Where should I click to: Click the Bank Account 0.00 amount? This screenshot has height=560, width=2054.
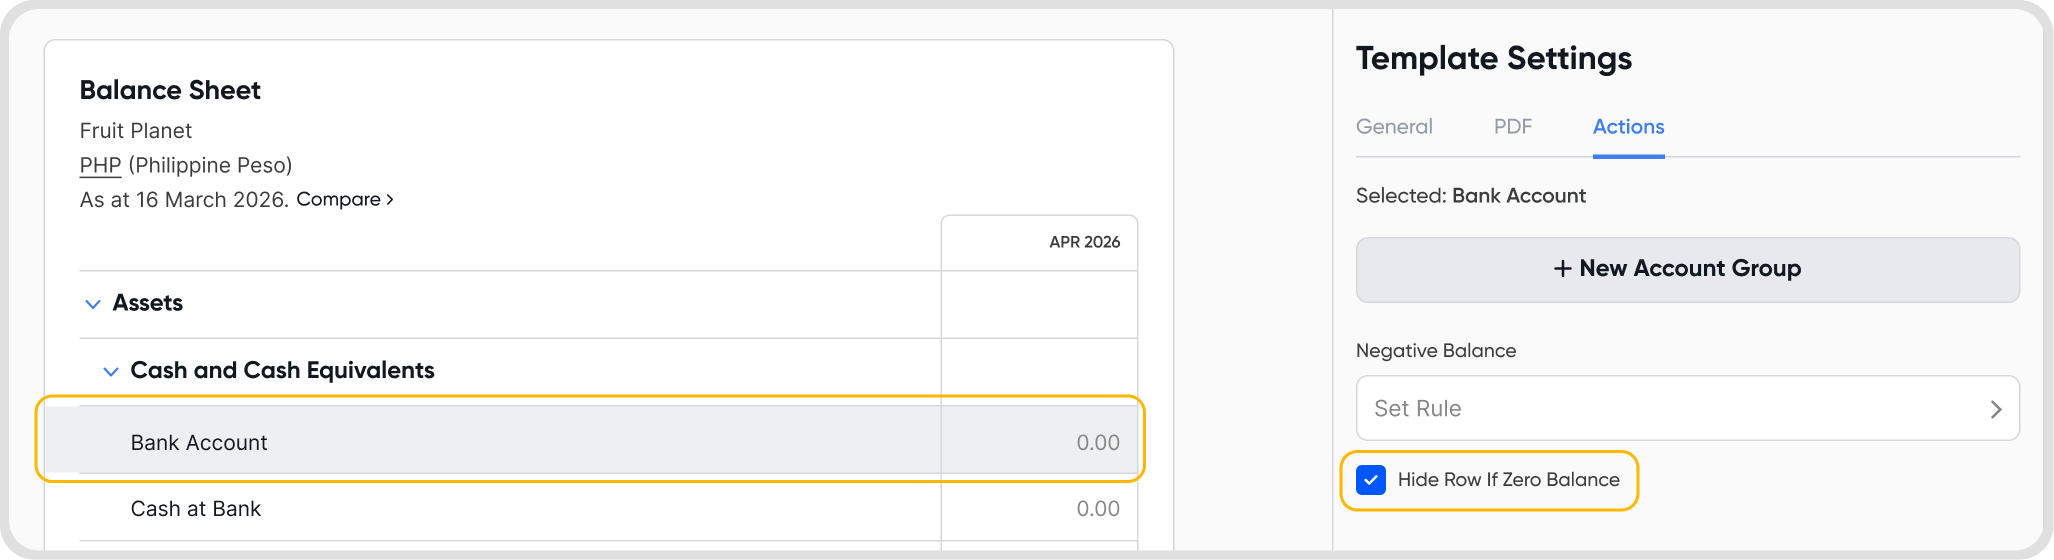[1097, 443]
